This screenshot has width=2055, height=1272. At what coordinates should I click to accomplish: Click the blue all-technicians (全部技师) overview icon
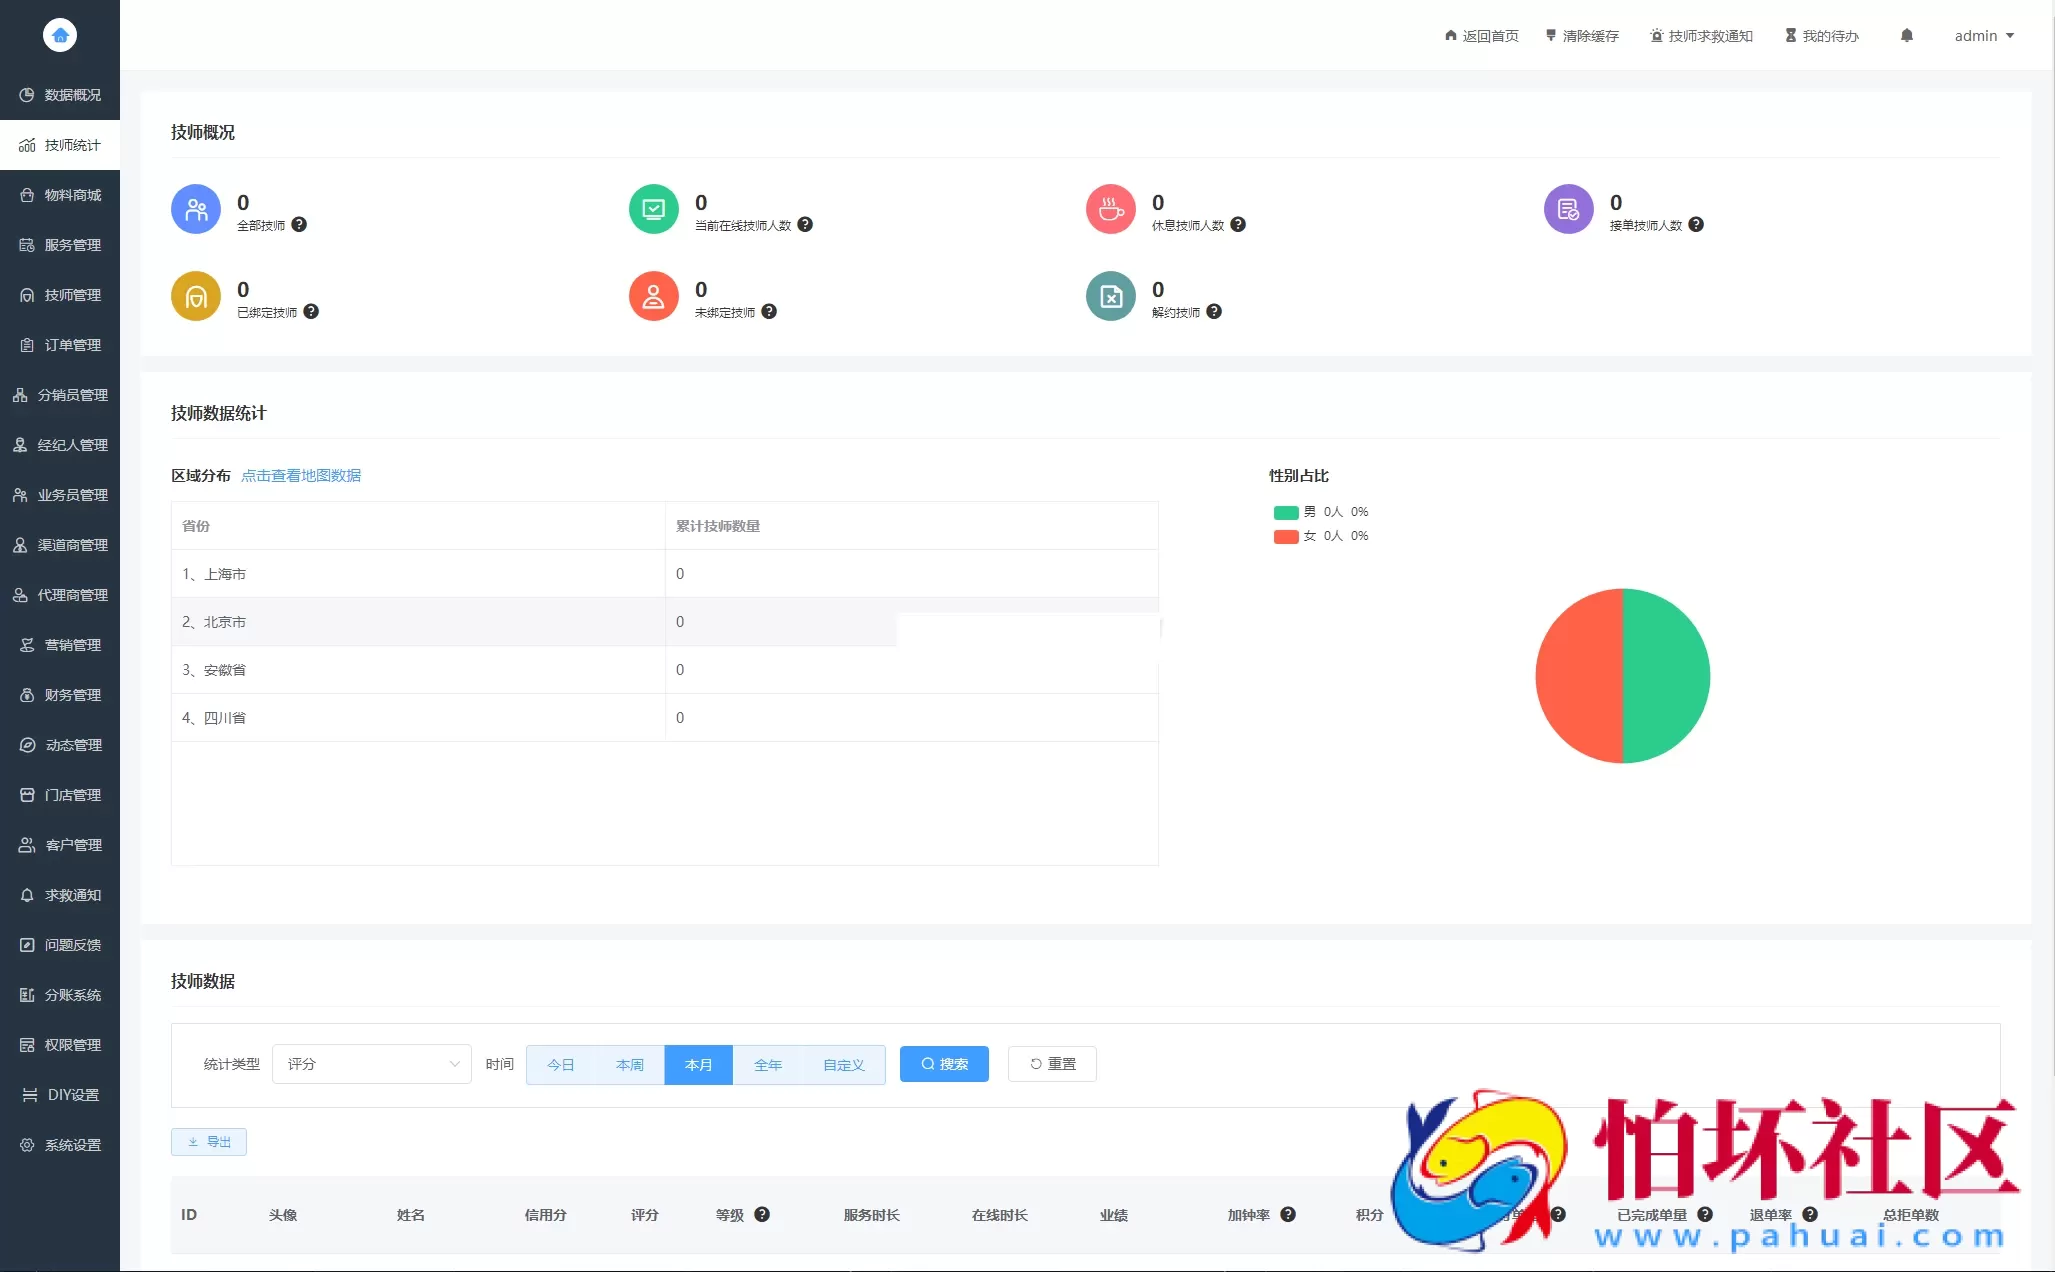pyautogui.click(x=196, y=210)
